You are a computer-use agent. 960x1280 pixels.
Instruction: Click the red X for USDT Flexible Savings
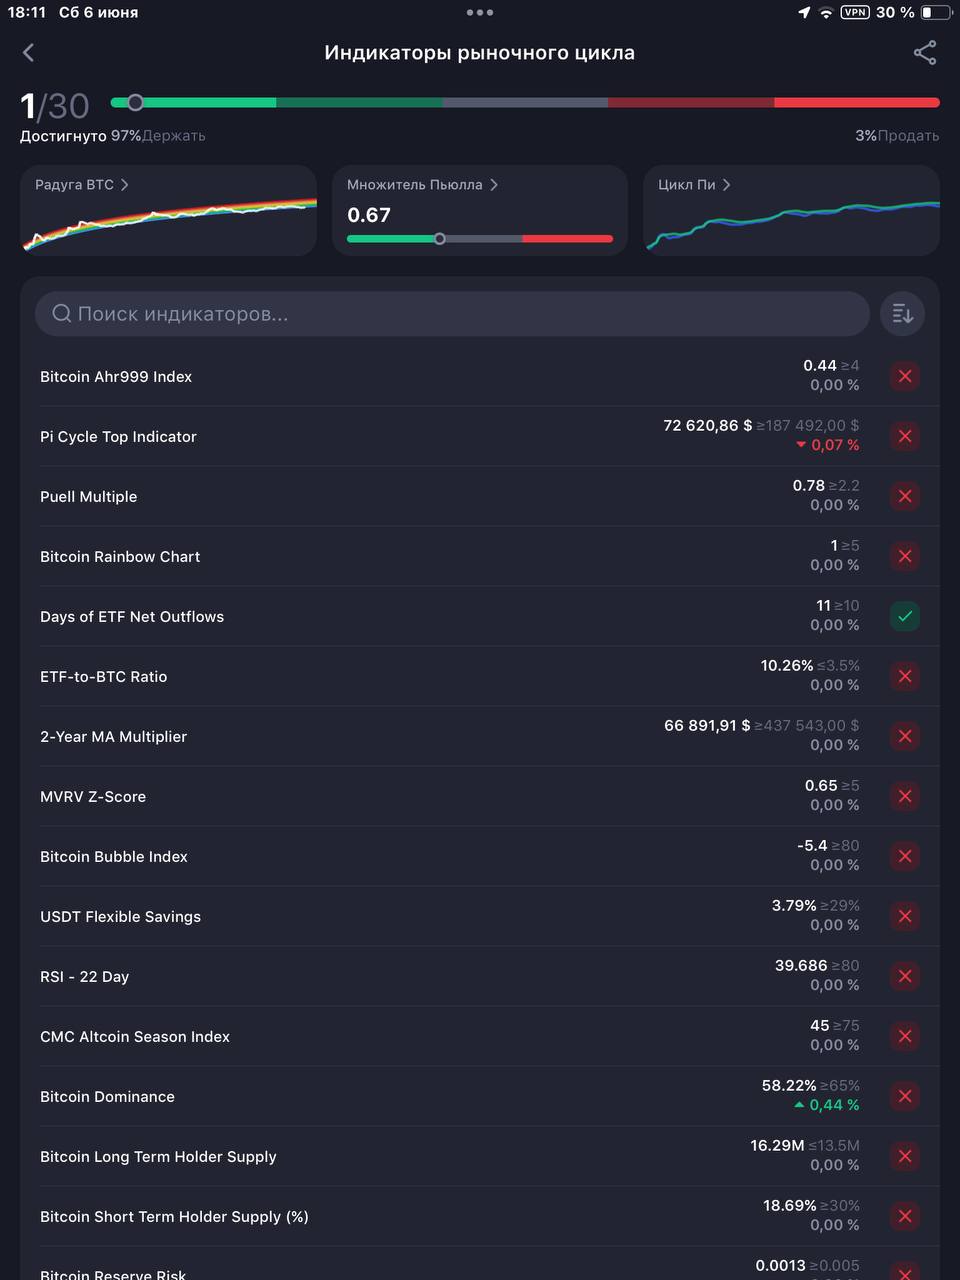tap(905, 916)
